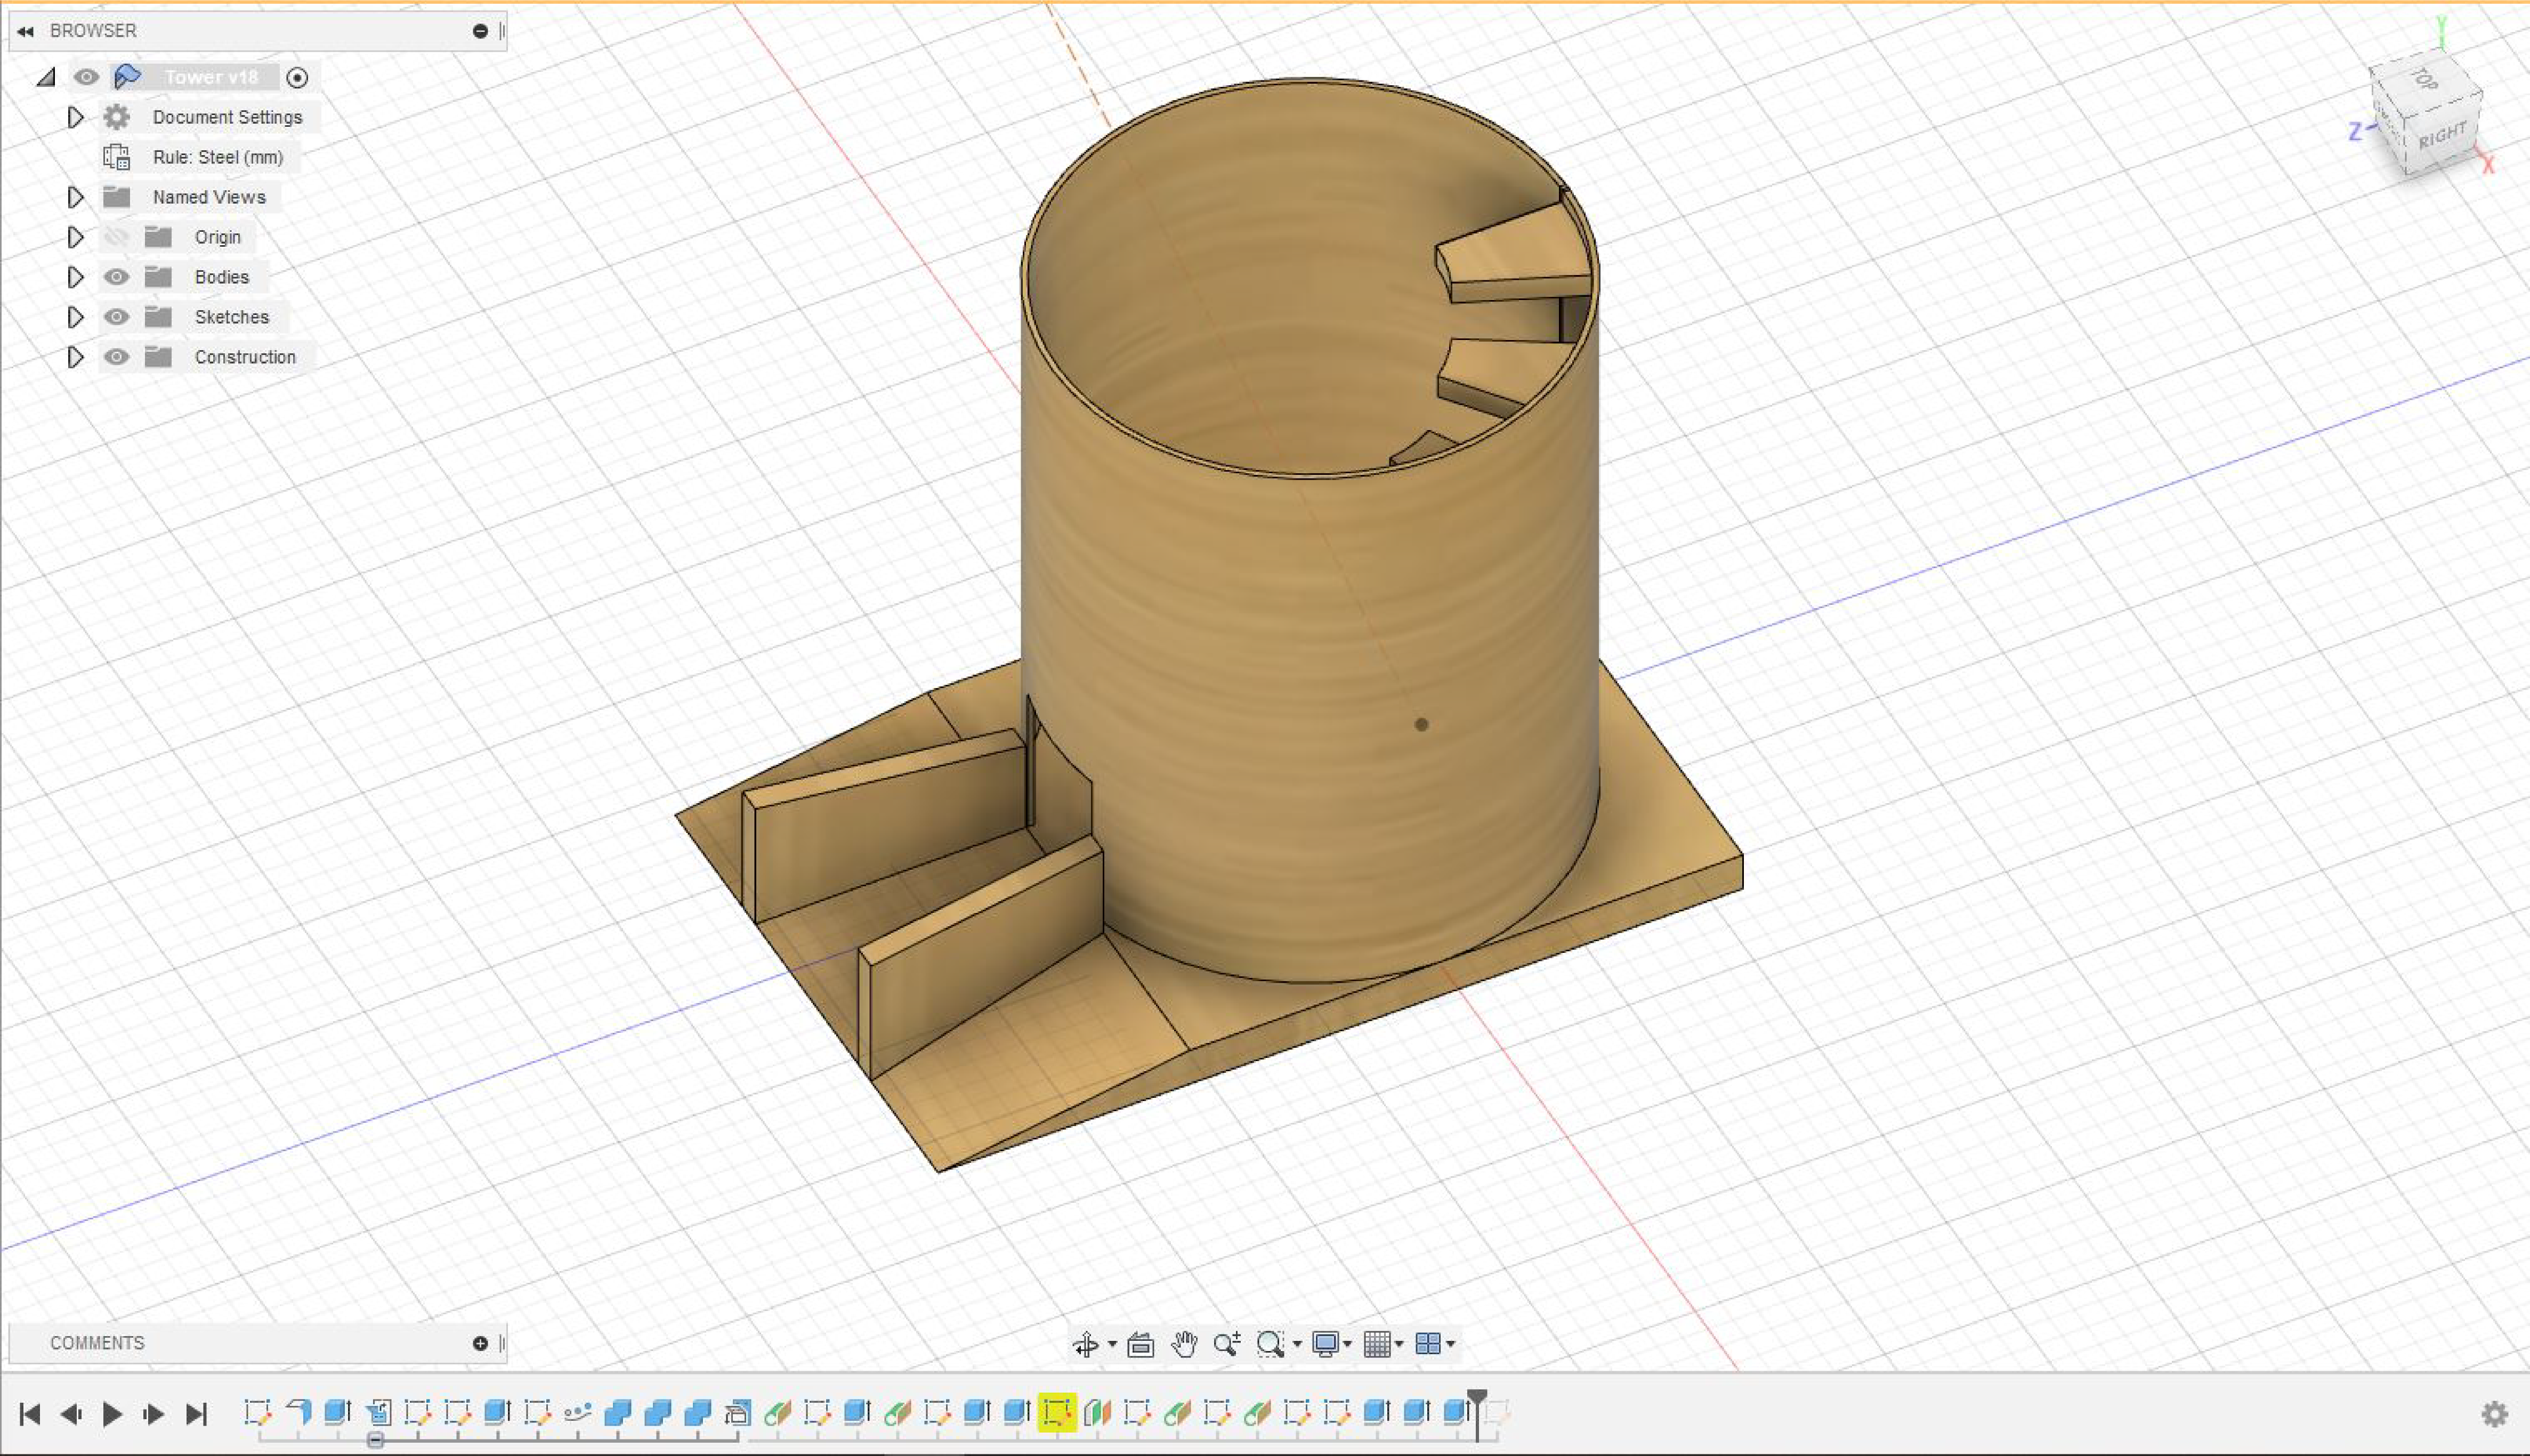Expand the Named Views folder
Viewport: 2530px width, 1456px height.
pos(75,197)
